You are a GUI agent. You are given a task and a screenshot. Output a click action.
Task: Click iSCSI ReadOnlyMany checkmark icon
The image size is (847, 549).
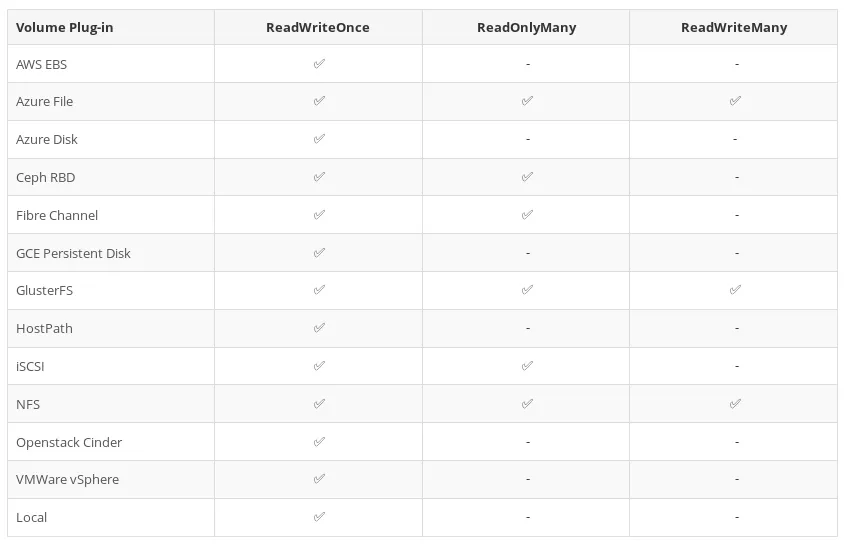pyautogui.click(x=527, y=366)
